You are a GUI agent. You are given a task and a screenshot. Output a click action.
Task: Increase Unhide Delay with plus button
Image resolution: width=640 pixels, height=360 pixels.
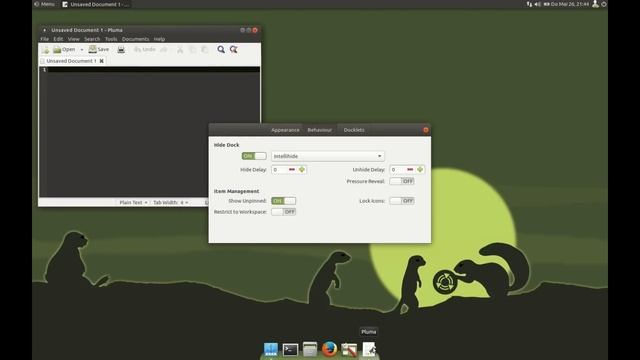click(x=420, y=169)
